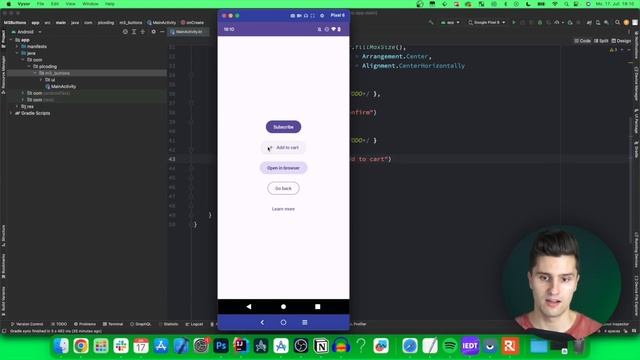Viewport: 640px width, 360px height.
Task: Click the Select Opened File target icon
Action: [125, 31]
